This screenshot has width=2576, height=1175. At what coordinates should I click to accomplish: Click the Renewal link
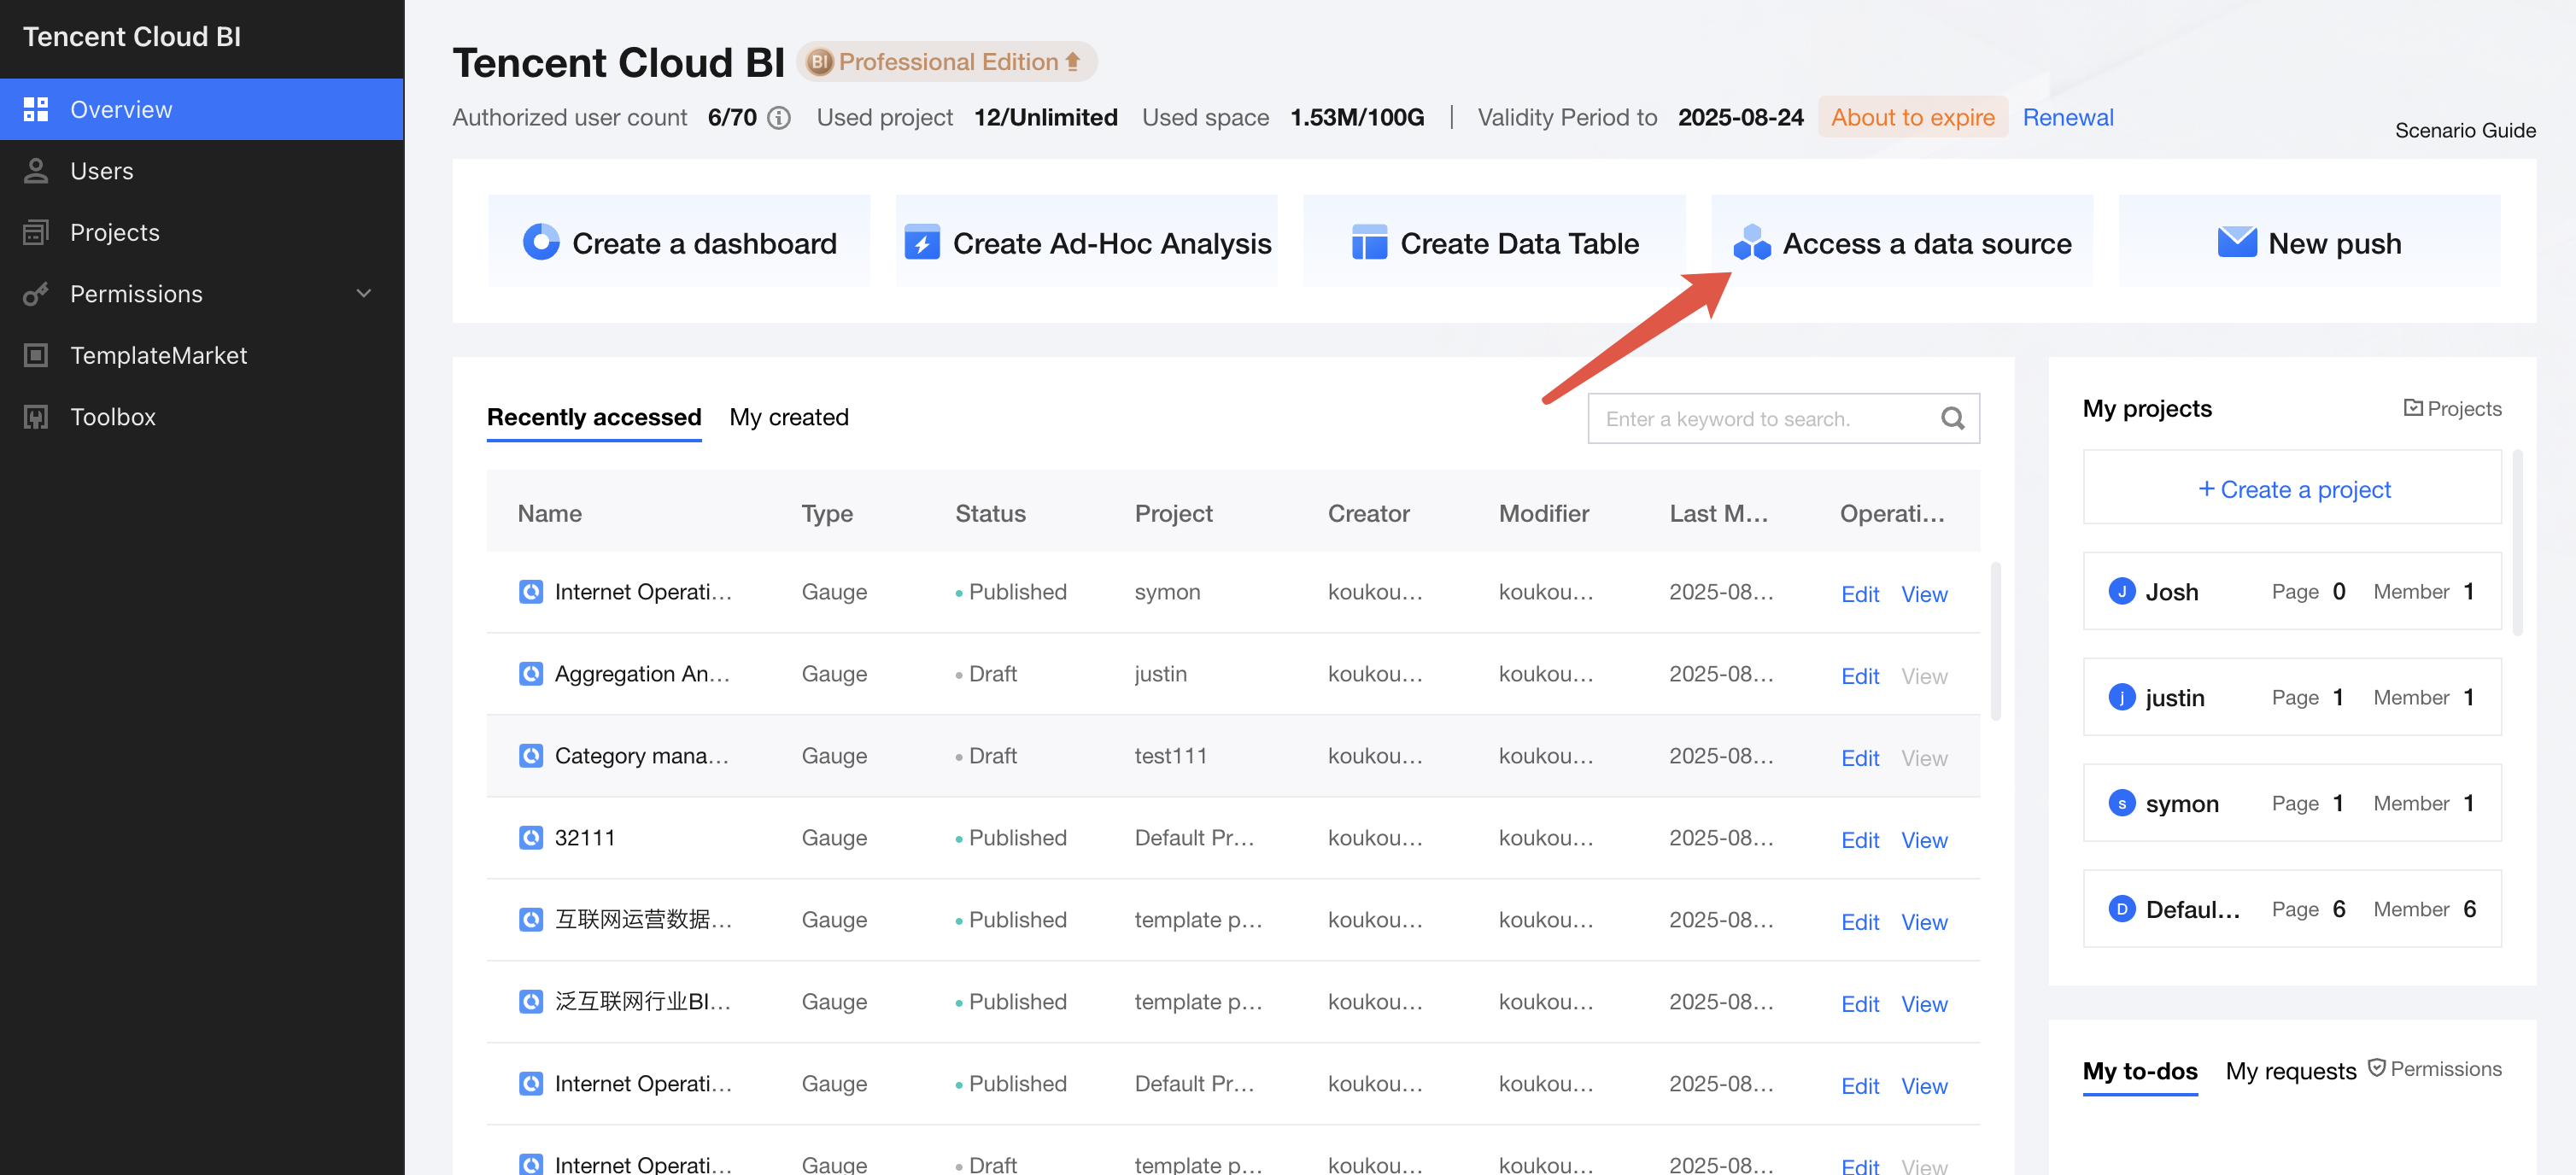point(2067,118)
